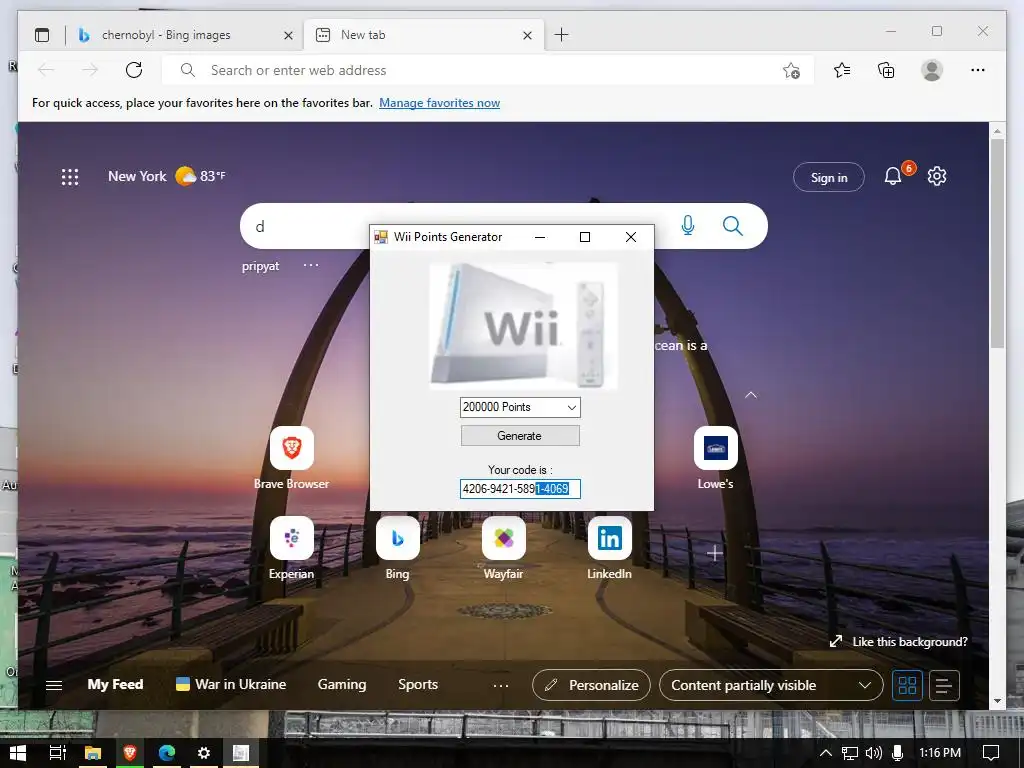Image resolution: width=1024 pixels, height=768 pixels.
Task: Click Like this background? link
Action: 899,642
